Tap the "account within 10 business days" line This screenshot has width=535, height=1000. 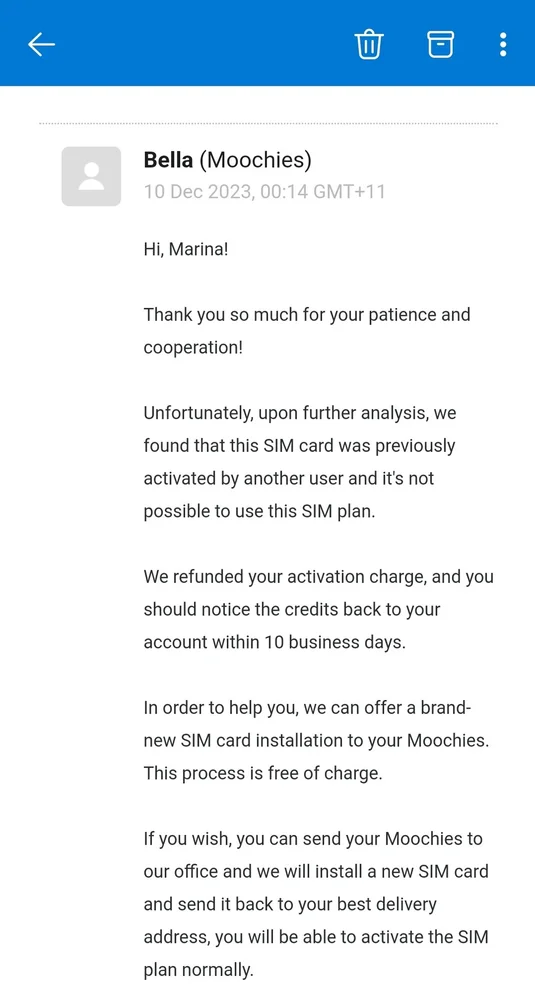coord(275,642)
